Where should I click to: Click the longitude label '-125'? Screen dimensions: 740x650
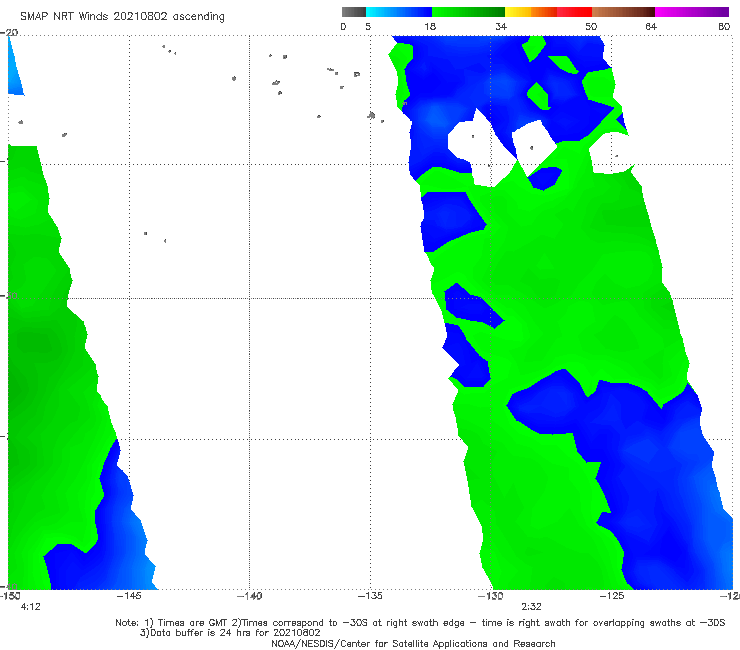612,596
